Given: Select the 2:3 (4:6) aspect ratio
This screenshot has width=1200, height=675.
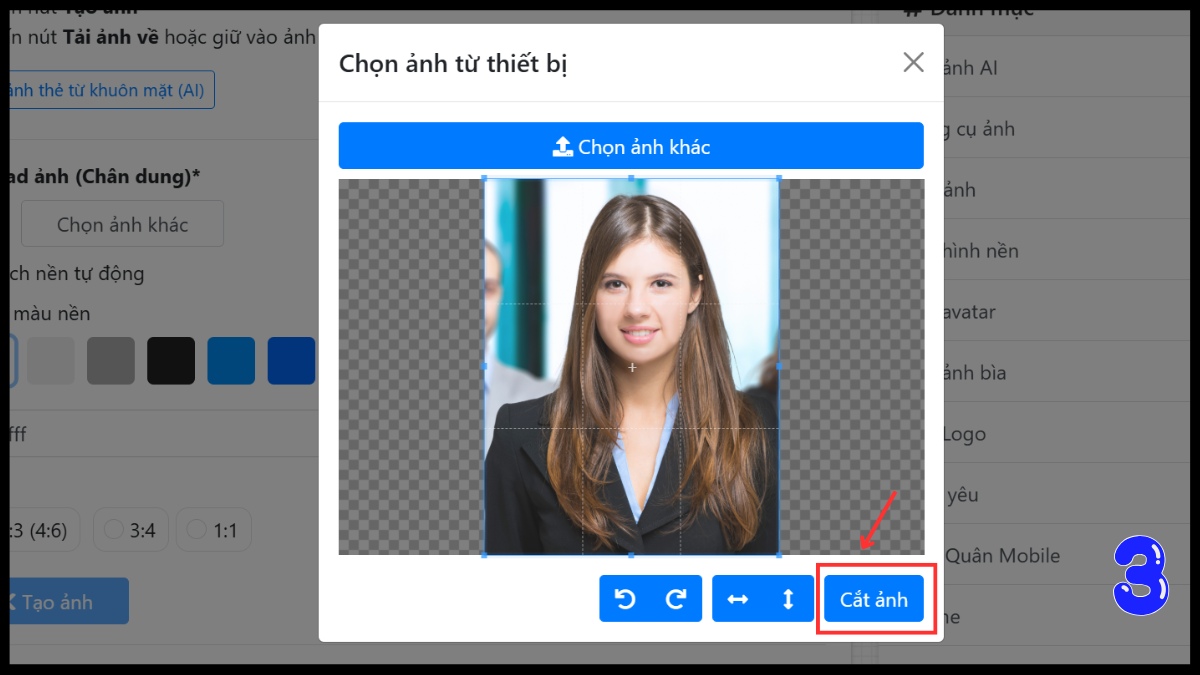Looking at the screenshot, I should (x=40, y=529).
